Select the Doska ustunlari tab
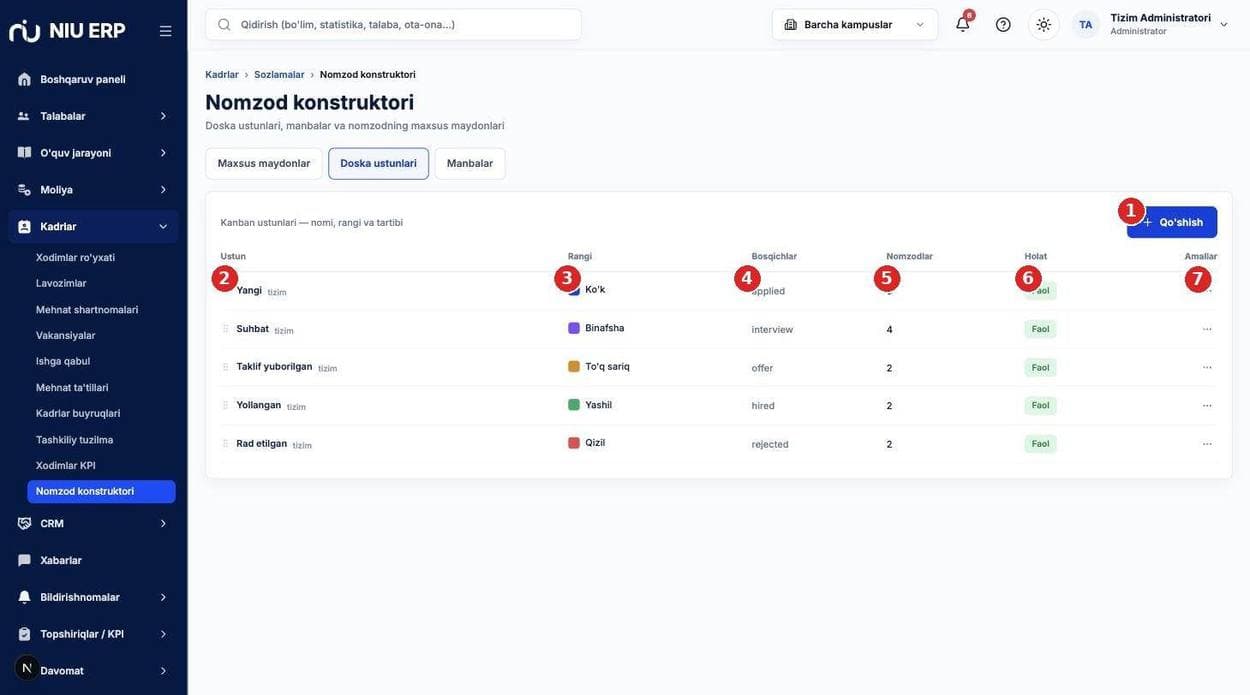The width and height of the screenshot is (1250, 695). coord(378,164)
